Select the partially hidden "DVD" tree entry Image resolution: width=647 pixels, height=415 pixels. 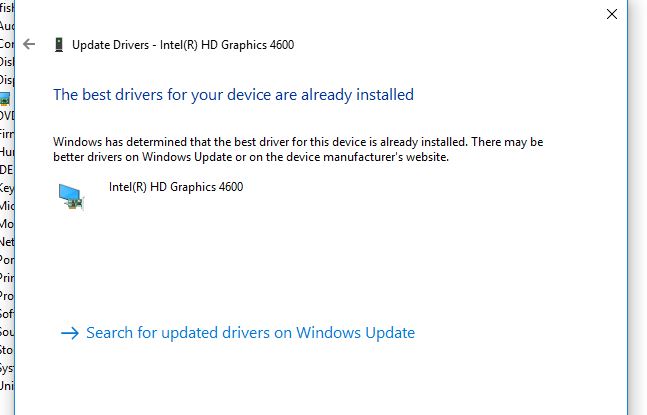pos(6,116)
